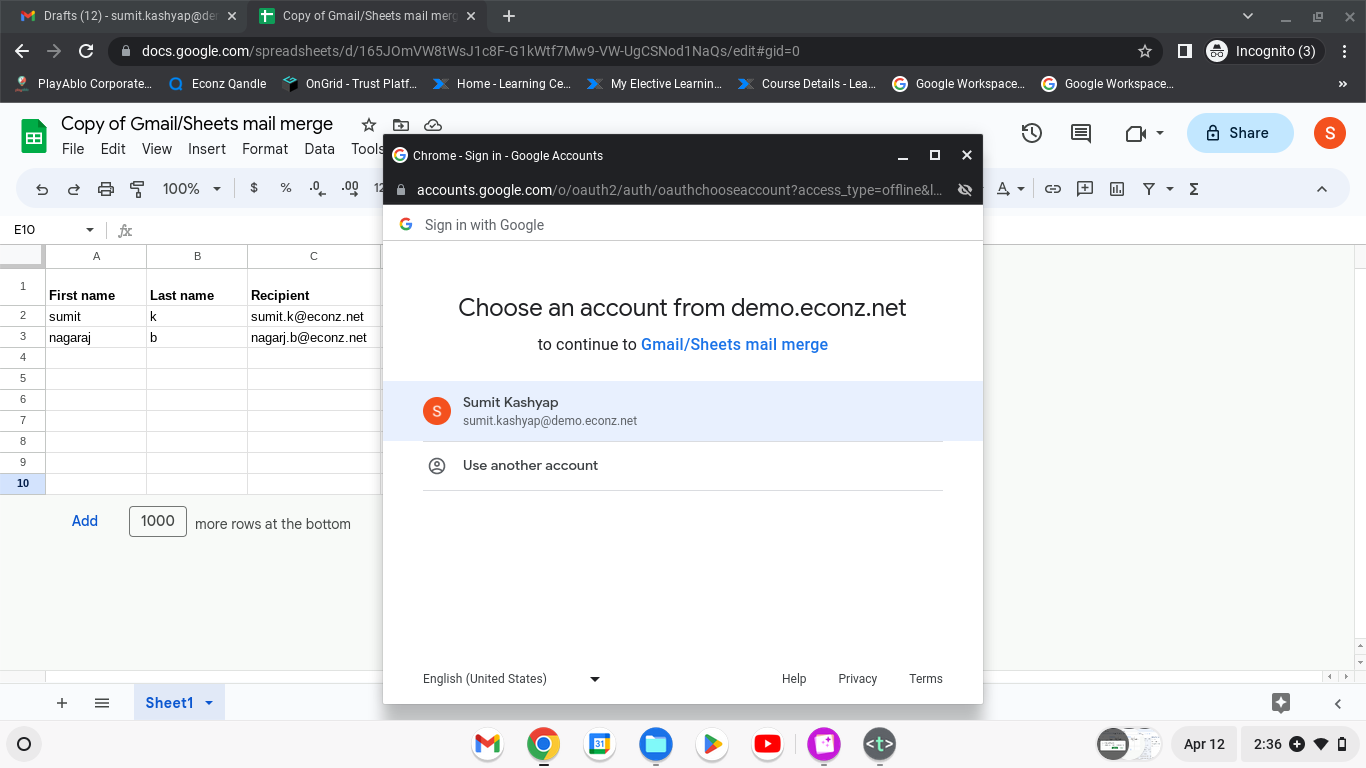The width and height of the screenshot is (1366, 768).
Task: Star the Copy of Gmail/Sheets mail merge document
Action: pos(368,125)
